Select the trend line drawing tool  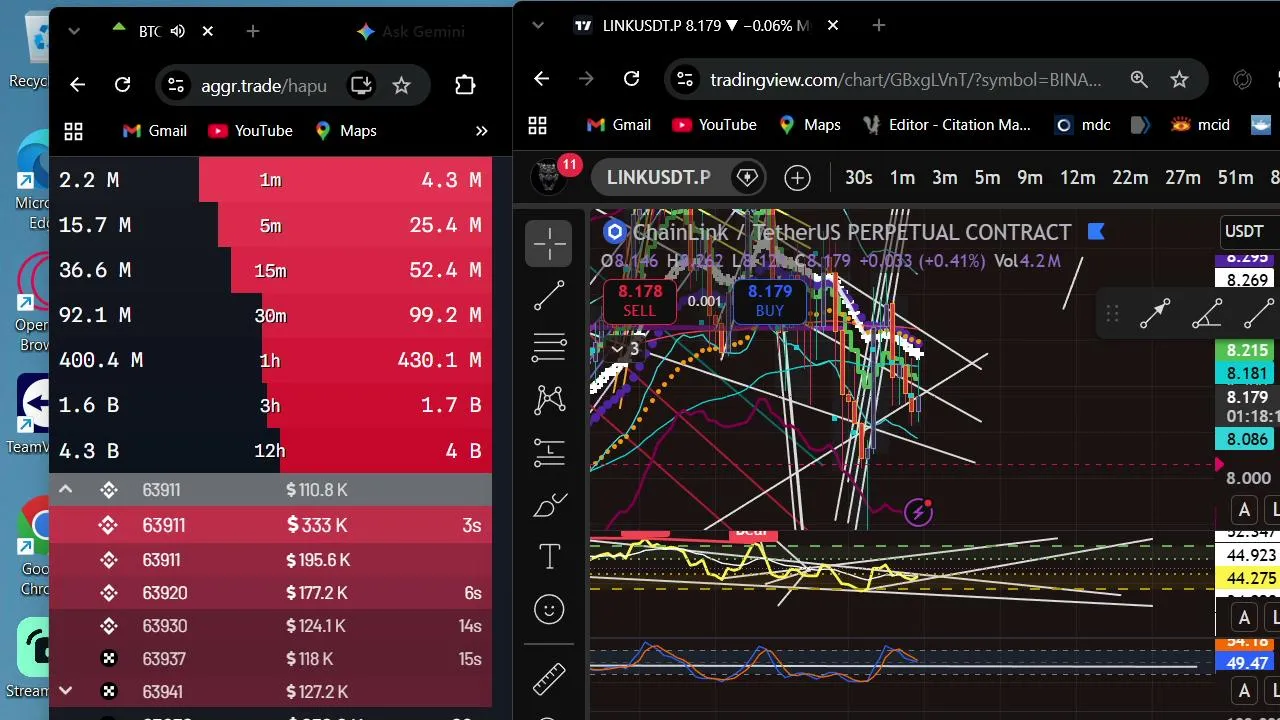coord(549,295)
